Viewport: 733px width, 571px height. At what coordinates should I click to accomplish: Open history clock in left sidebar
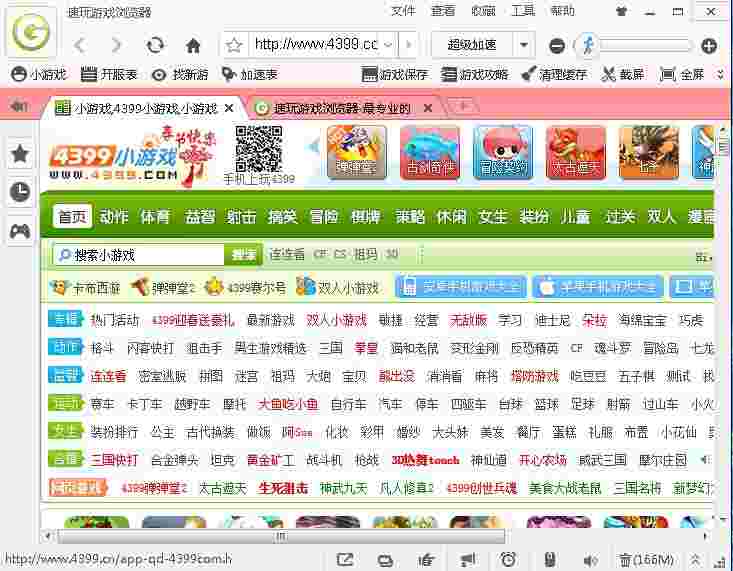click(x=20, y=192)
